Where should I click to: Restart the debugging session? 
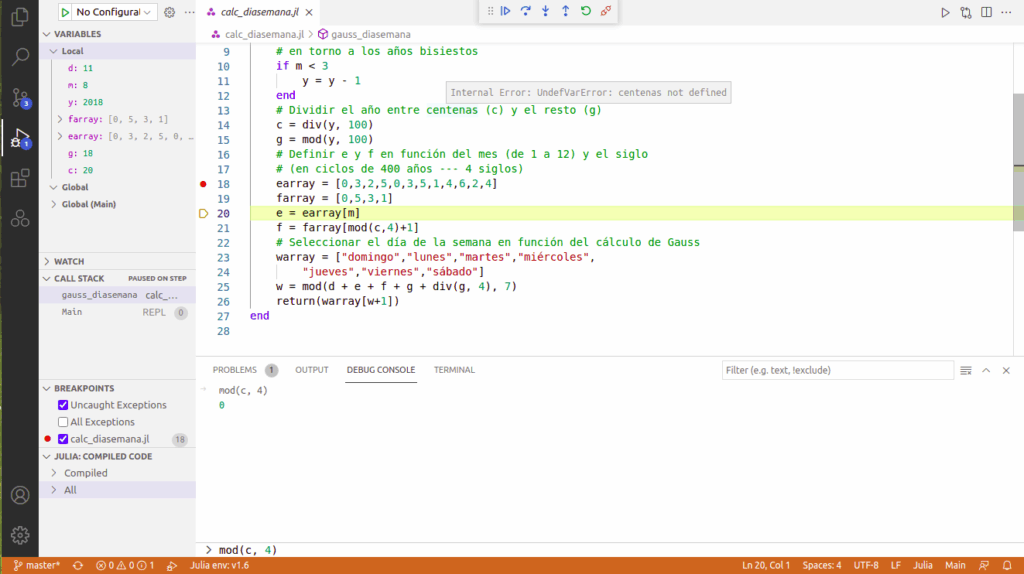(x=586, y=11)
